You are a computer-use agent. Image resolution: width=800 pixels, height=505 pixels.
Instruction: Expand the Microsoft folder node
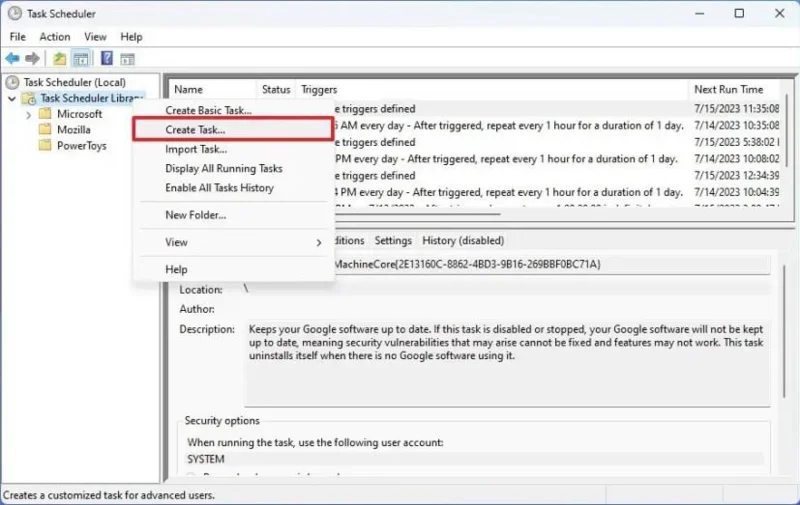(x=29, y=115)
